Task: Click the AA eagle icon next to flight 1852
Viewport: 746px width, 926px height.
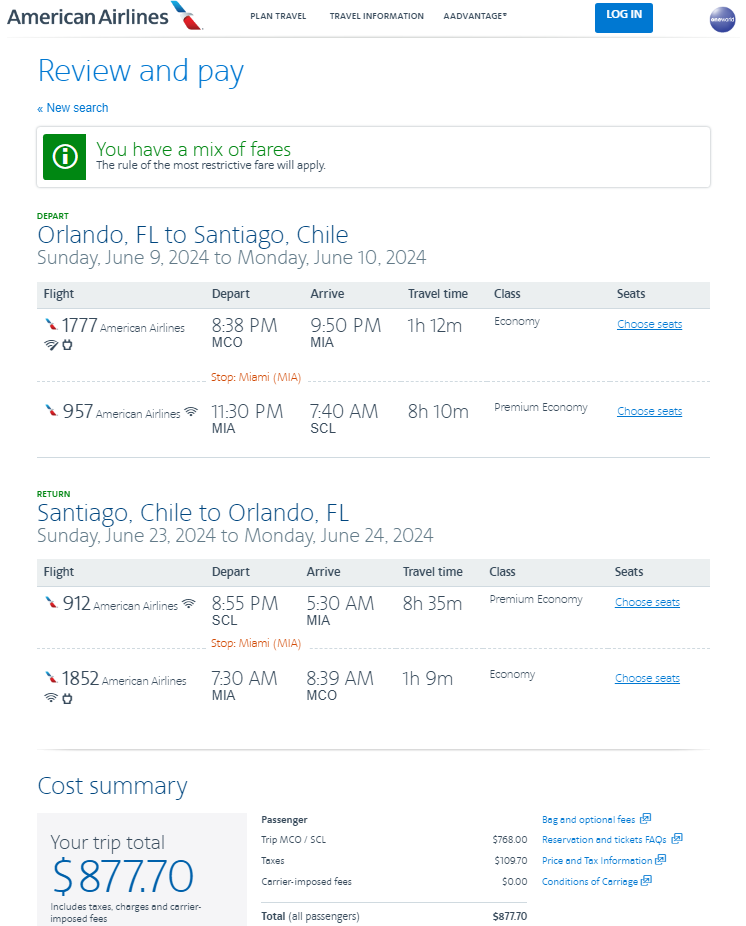Action: point(51,679)
